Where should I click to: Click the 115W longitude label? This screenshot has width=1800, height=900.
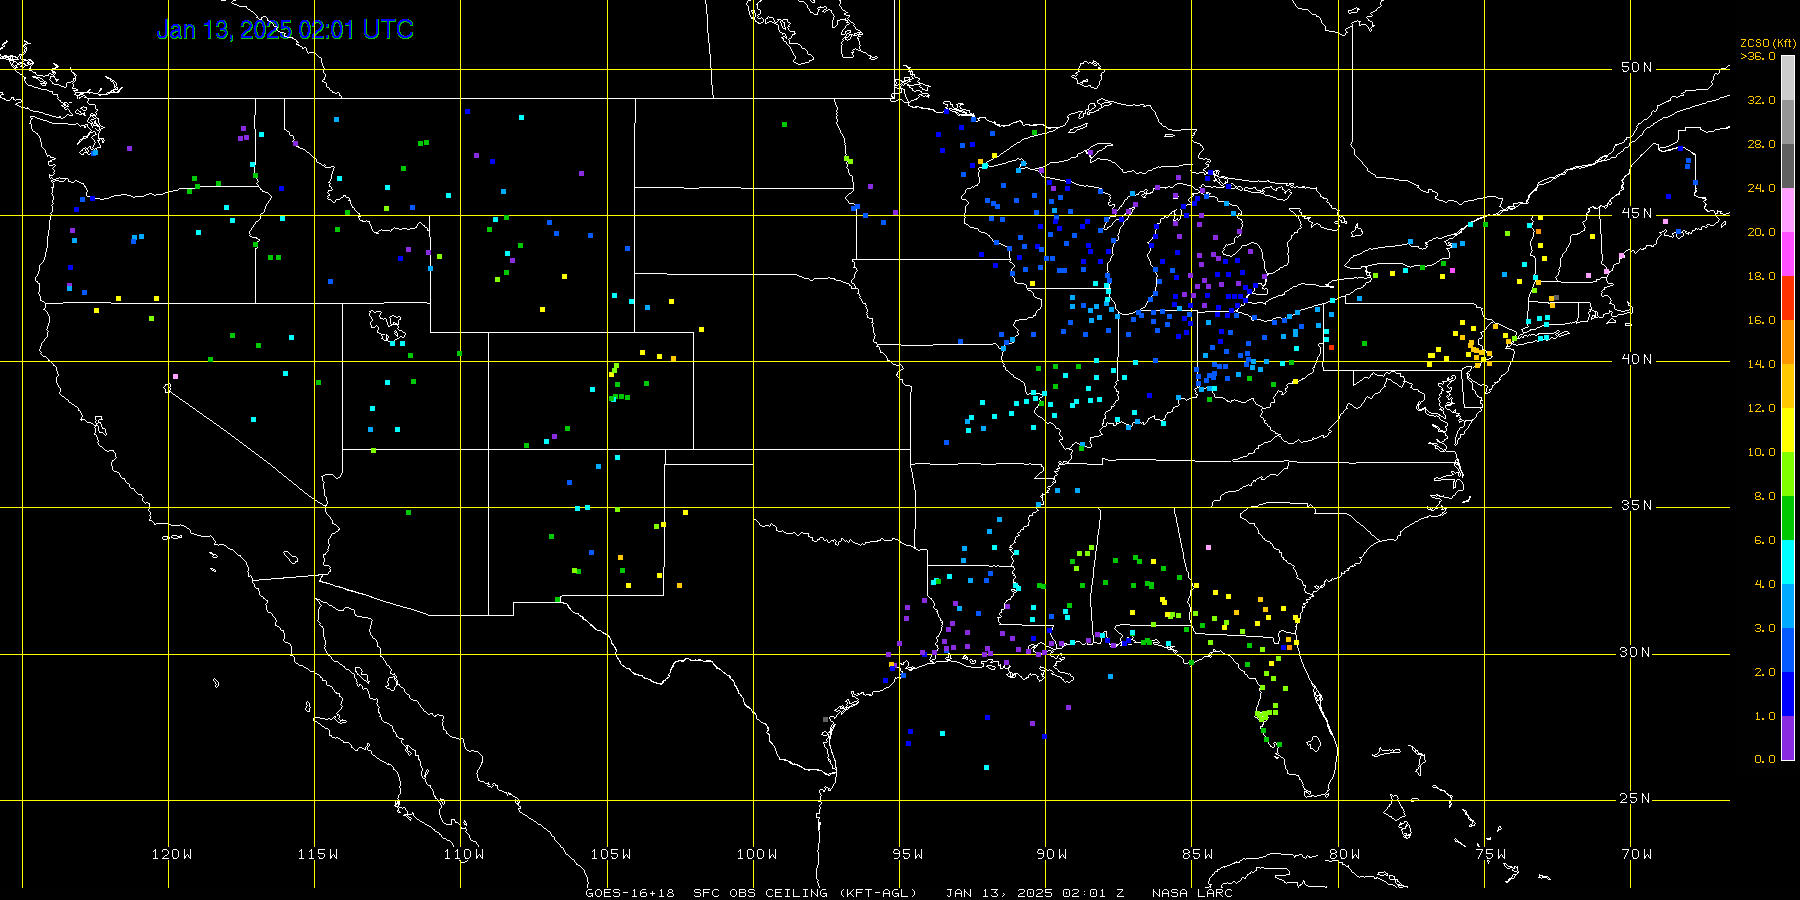318,854
